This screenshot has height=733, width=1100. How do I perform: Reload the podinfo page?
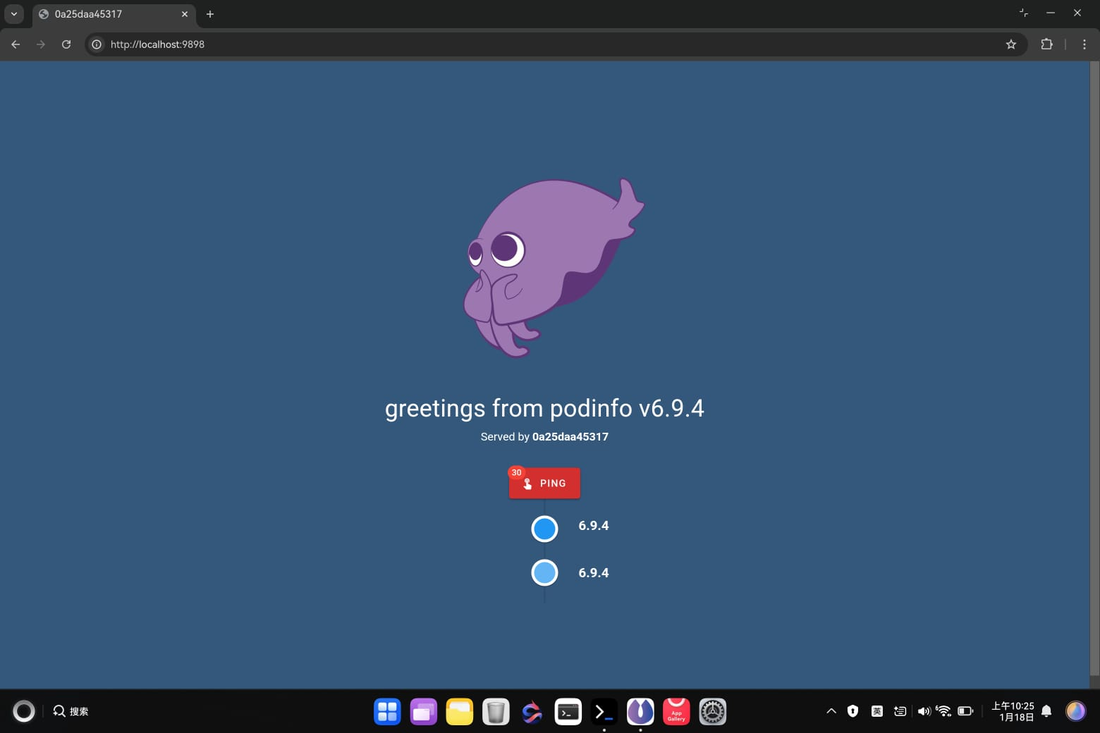(x=66, y=44)
